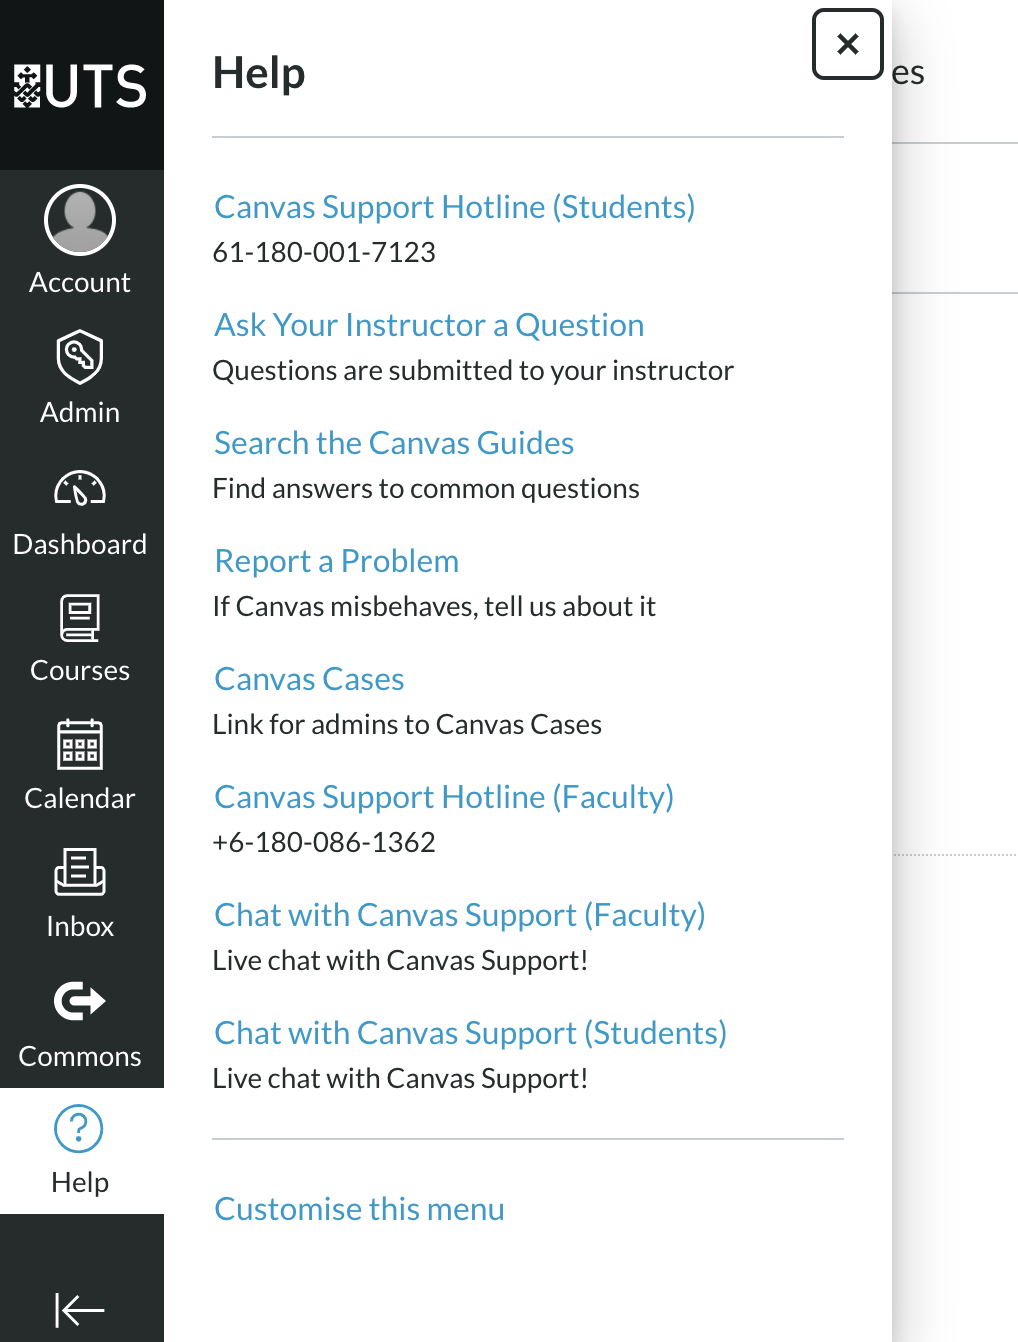Select the Help question mark icon

(79, 1129)
